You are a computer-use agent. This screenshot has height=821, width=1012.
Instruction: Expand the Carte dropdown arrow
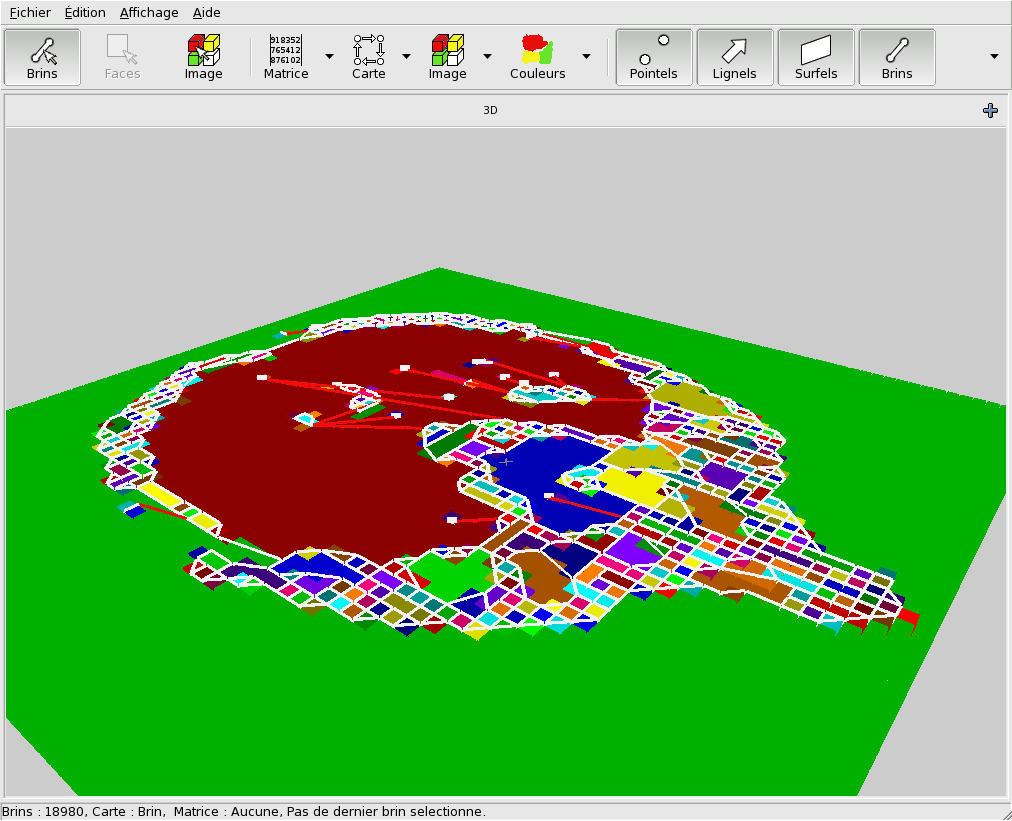(x=406, y=56)
